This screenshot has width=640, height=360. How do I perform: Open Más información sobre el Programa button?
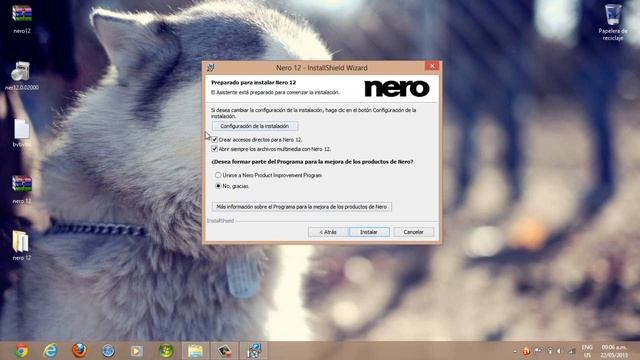(302, 207)
